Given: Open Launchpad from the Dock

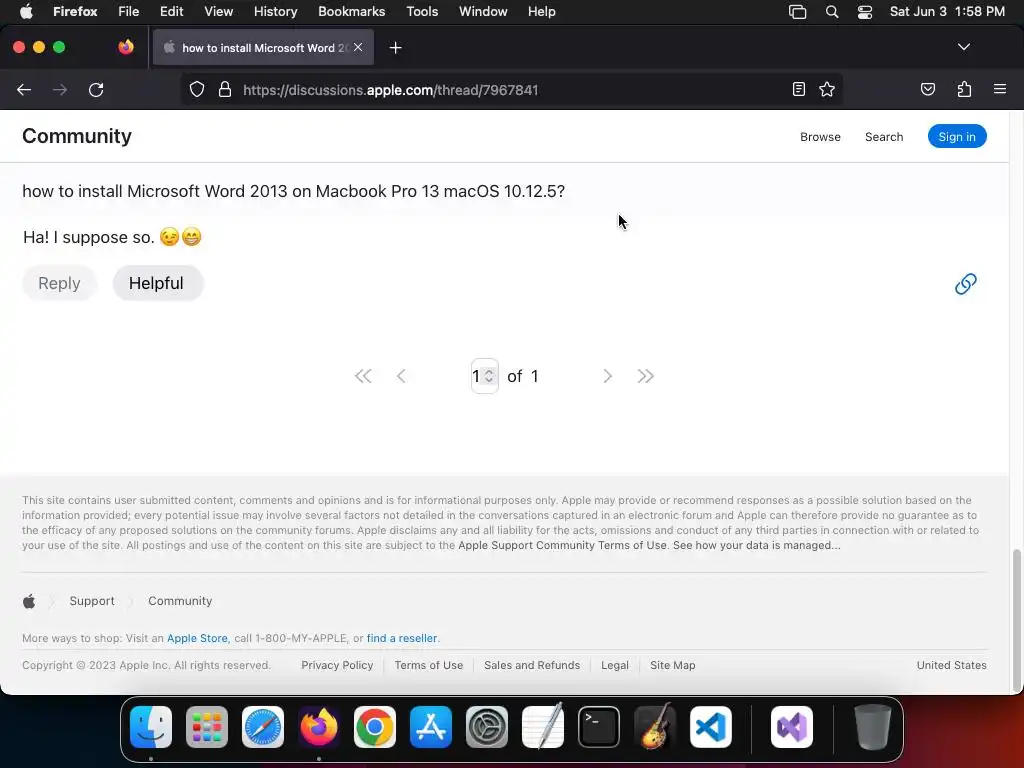Looking at the screenshot, I should tap(207, 727).
